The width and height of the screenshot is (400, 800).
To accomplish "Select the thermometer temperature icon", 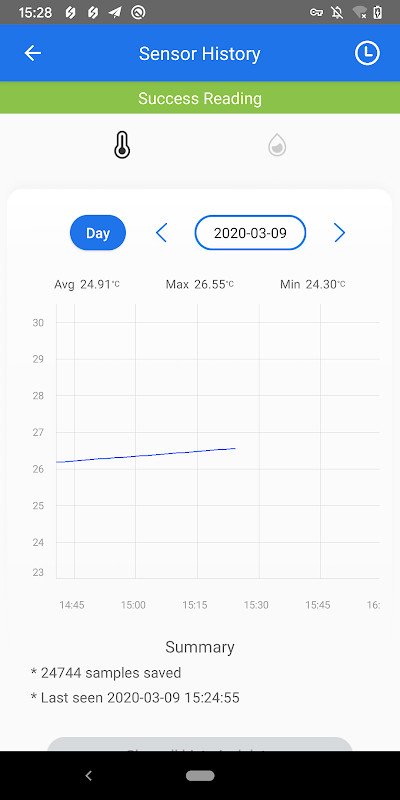I will (122, 145).
